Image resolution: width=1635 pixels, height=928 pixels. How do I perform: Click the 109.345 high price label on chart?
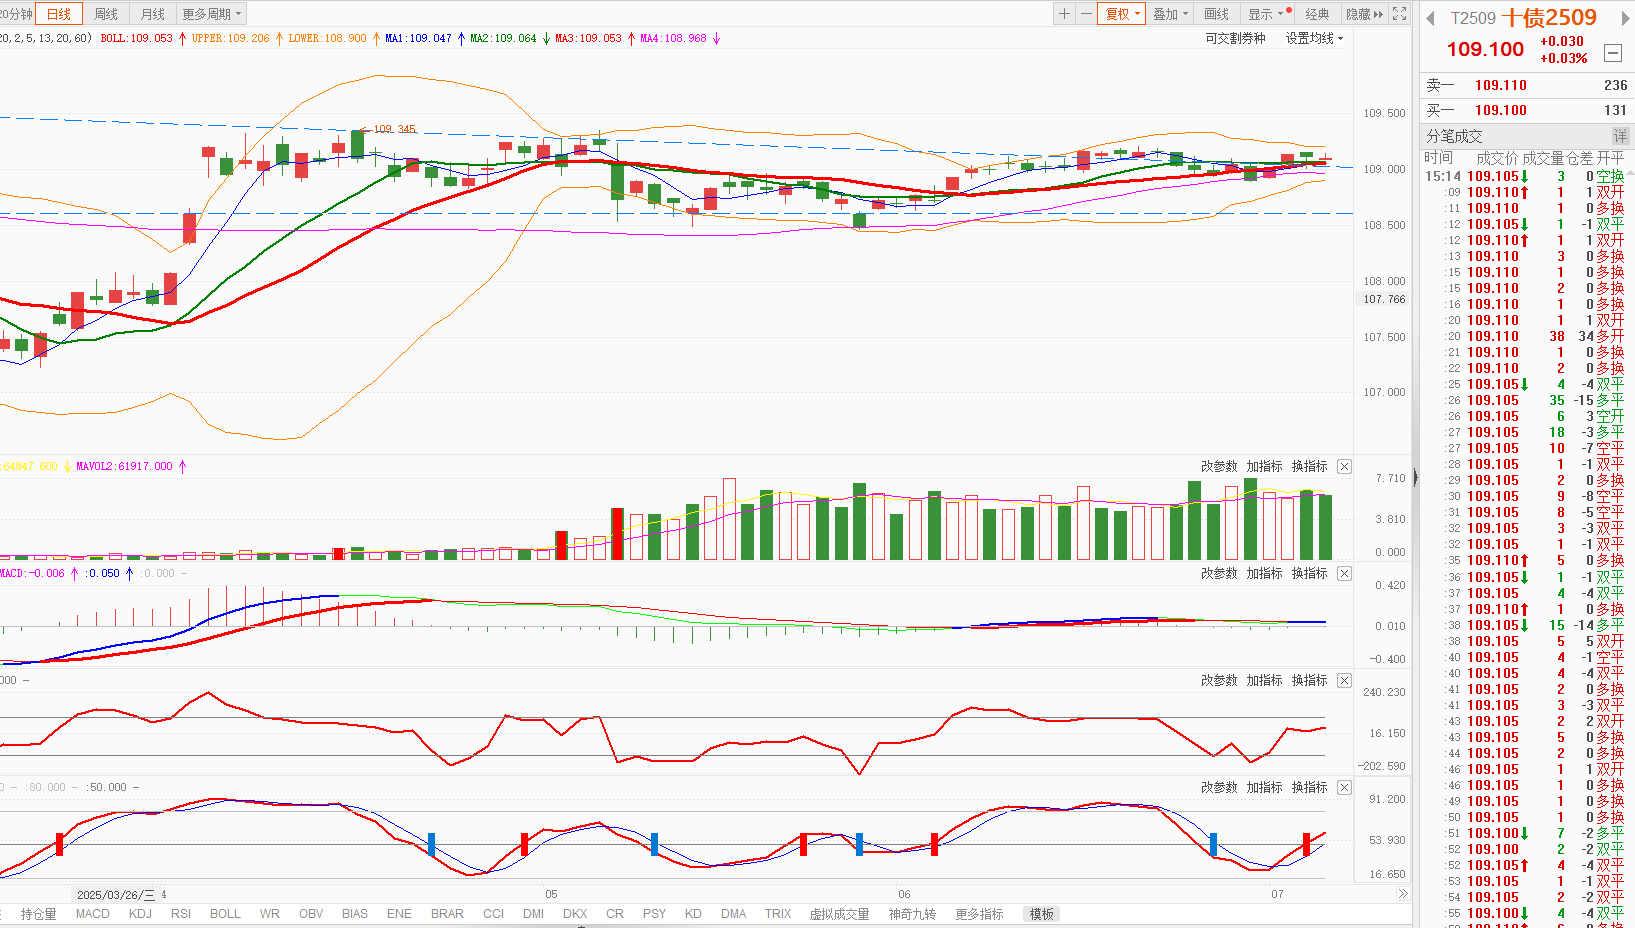click(x=394, y=129)
